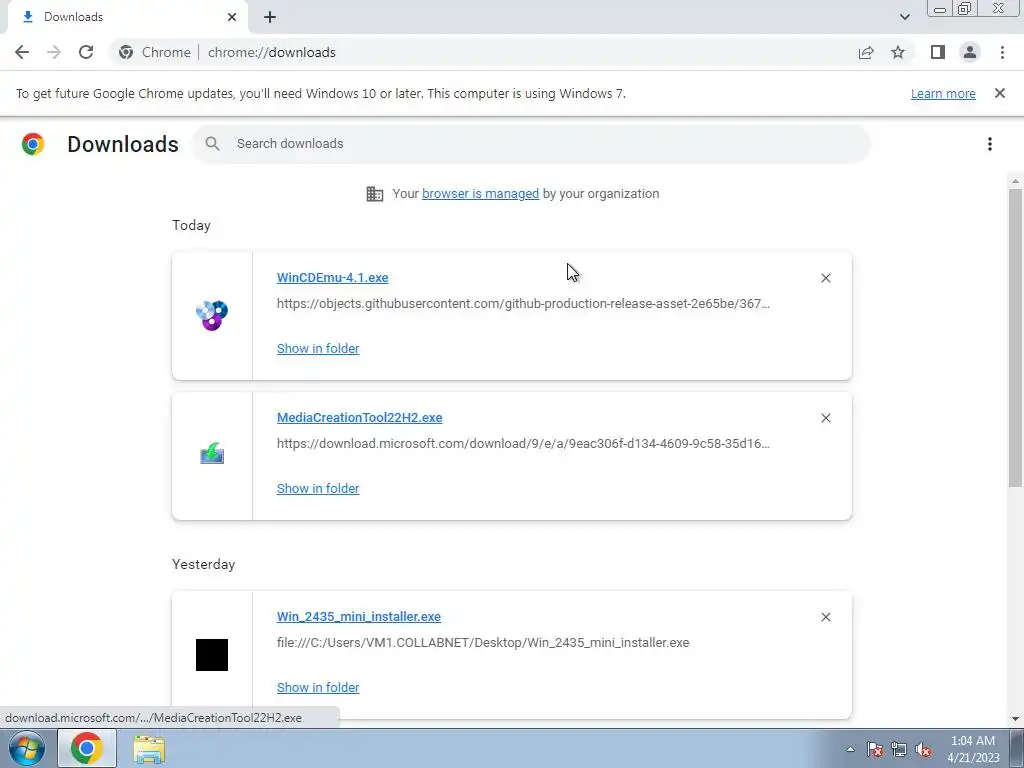
Task: Click the network tray icon
Action: point(899,749)
